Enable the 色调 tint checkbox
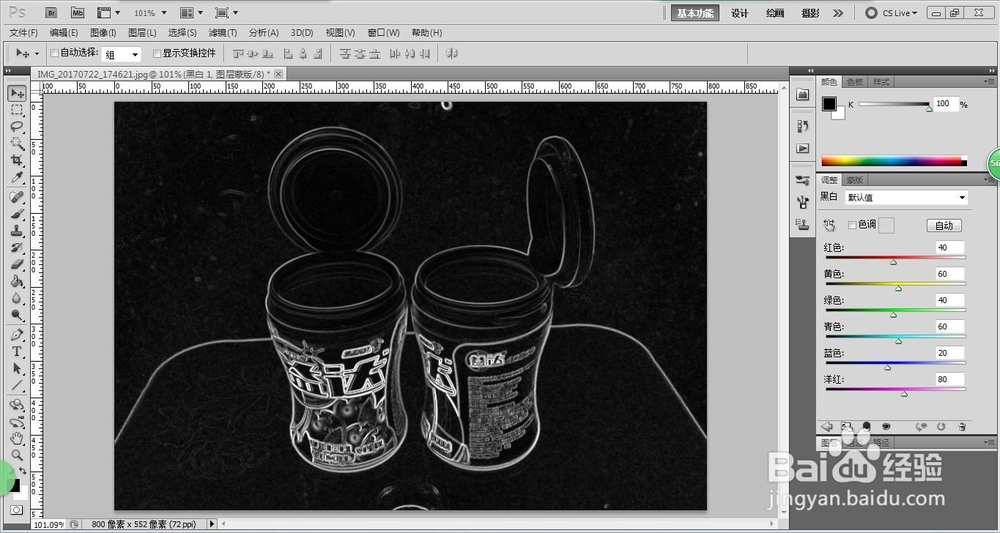The width and height of the screenshot is (1000, 533). pos(852,224)
